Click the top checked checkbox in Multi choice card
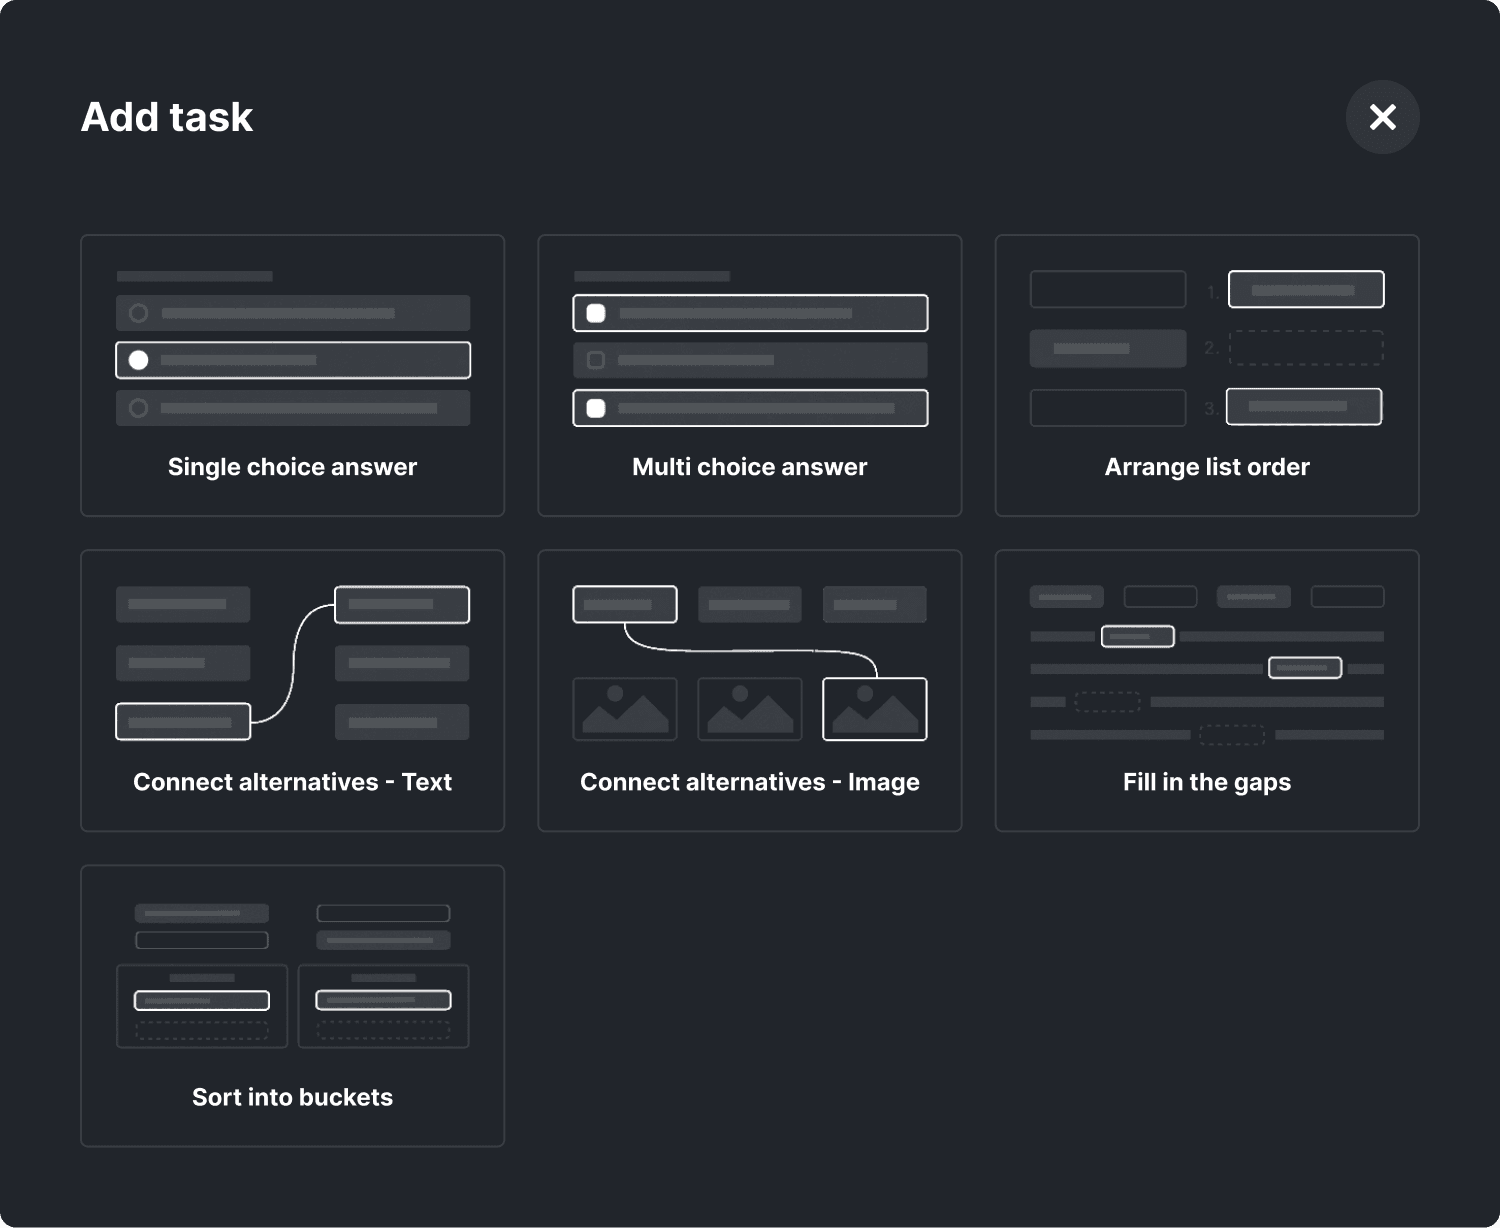Image resolution: width=1500 pixels, height=1228 pixels. [596, 313]
